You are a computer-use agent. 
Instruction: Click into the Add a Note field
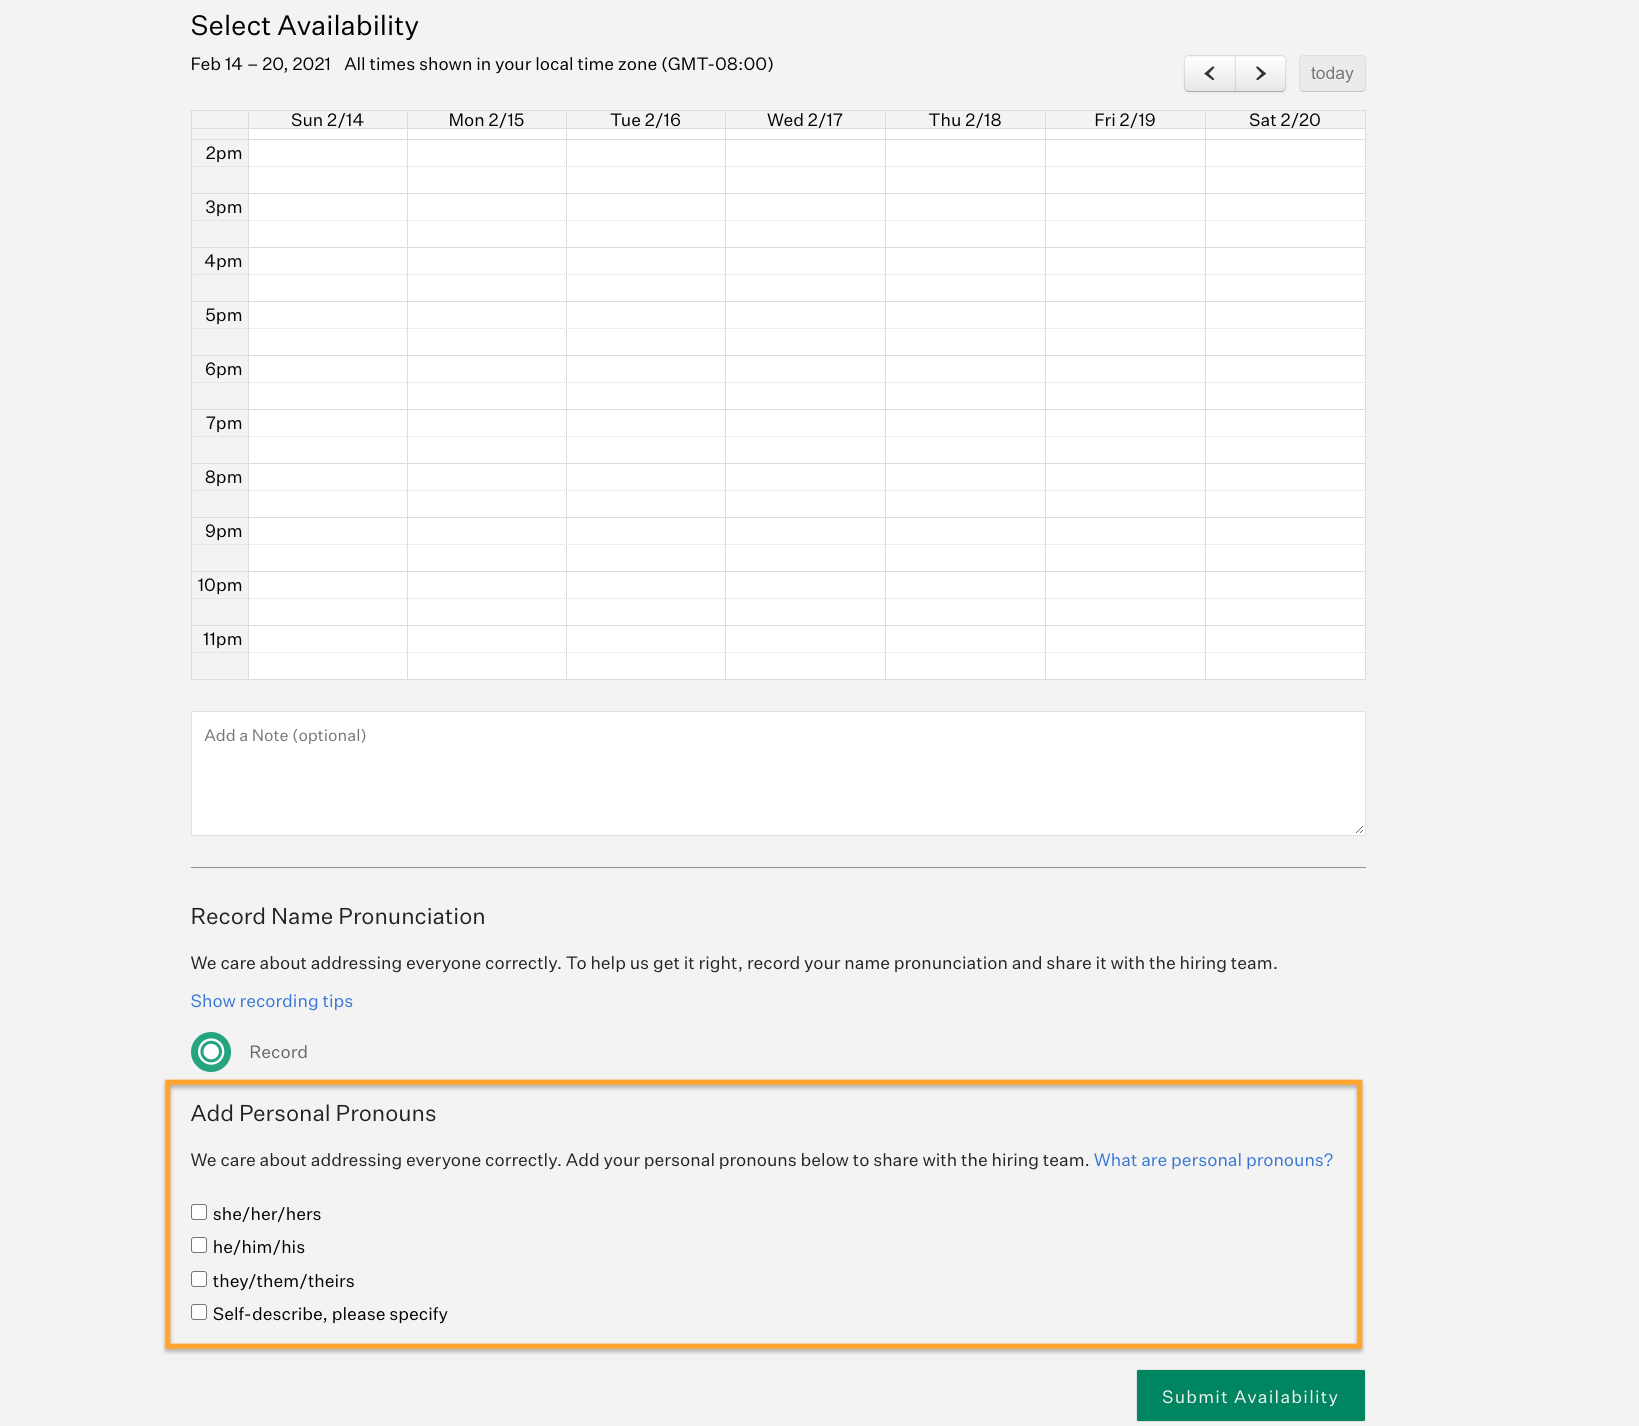[778, 773]
